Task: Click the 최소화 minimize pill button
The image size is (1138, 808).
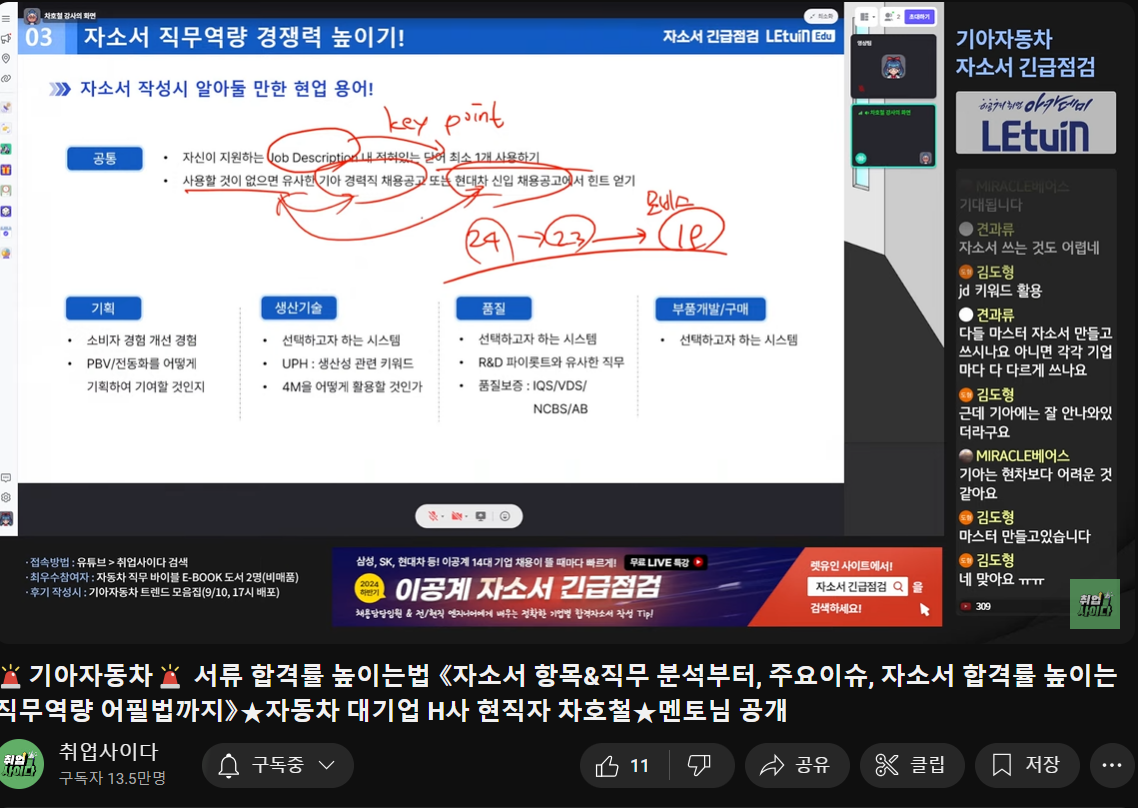Action: [x=822, y=16]
